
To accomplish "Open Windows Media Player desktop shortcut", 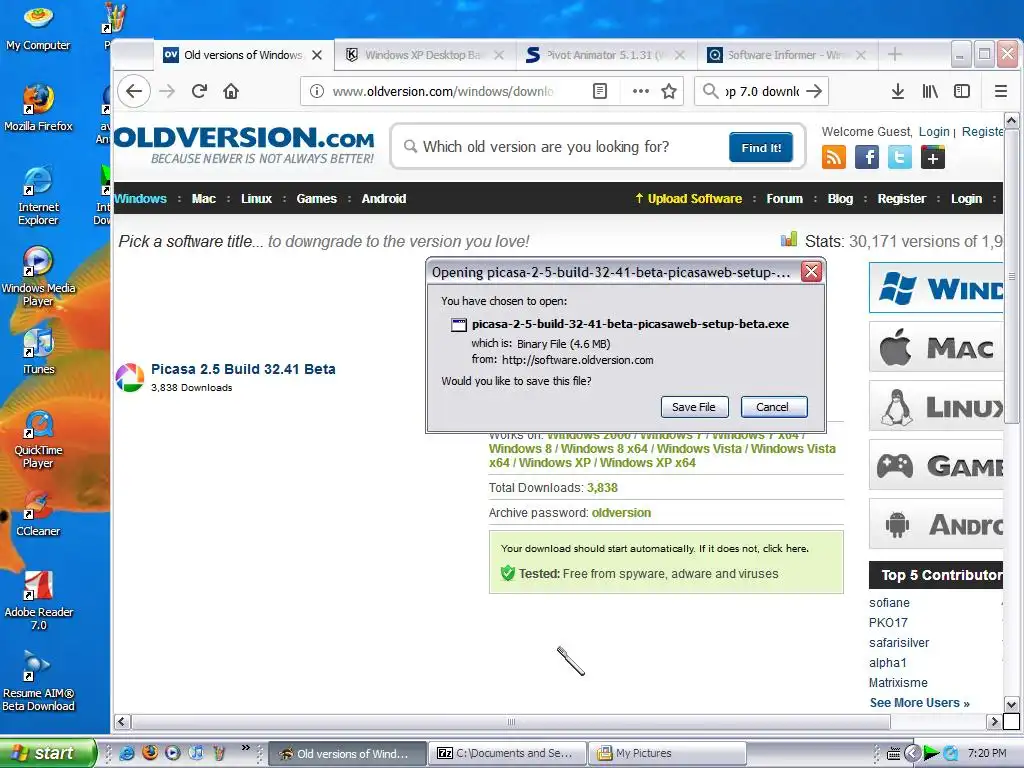I will (x=39, y=277).
